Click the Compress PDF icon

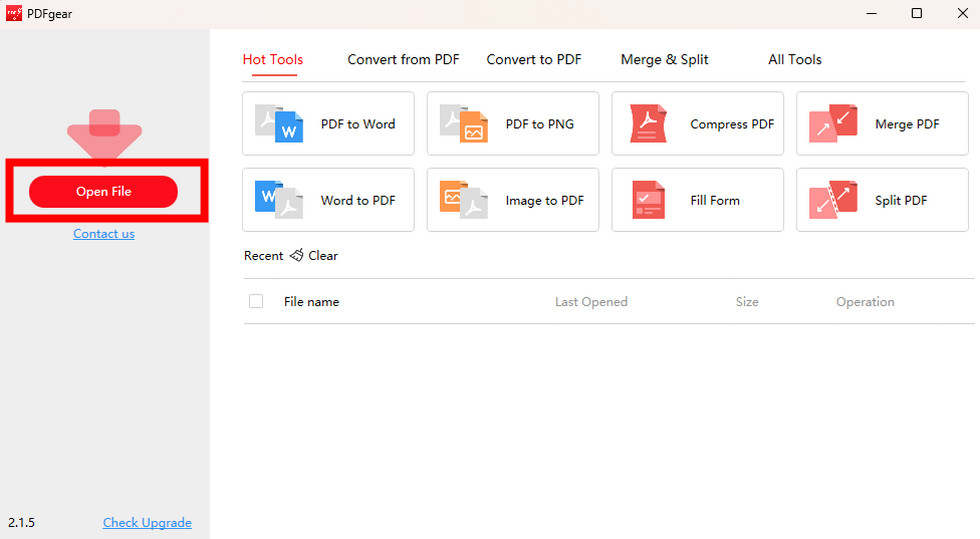pyautogui.click(x=648, y=124)
